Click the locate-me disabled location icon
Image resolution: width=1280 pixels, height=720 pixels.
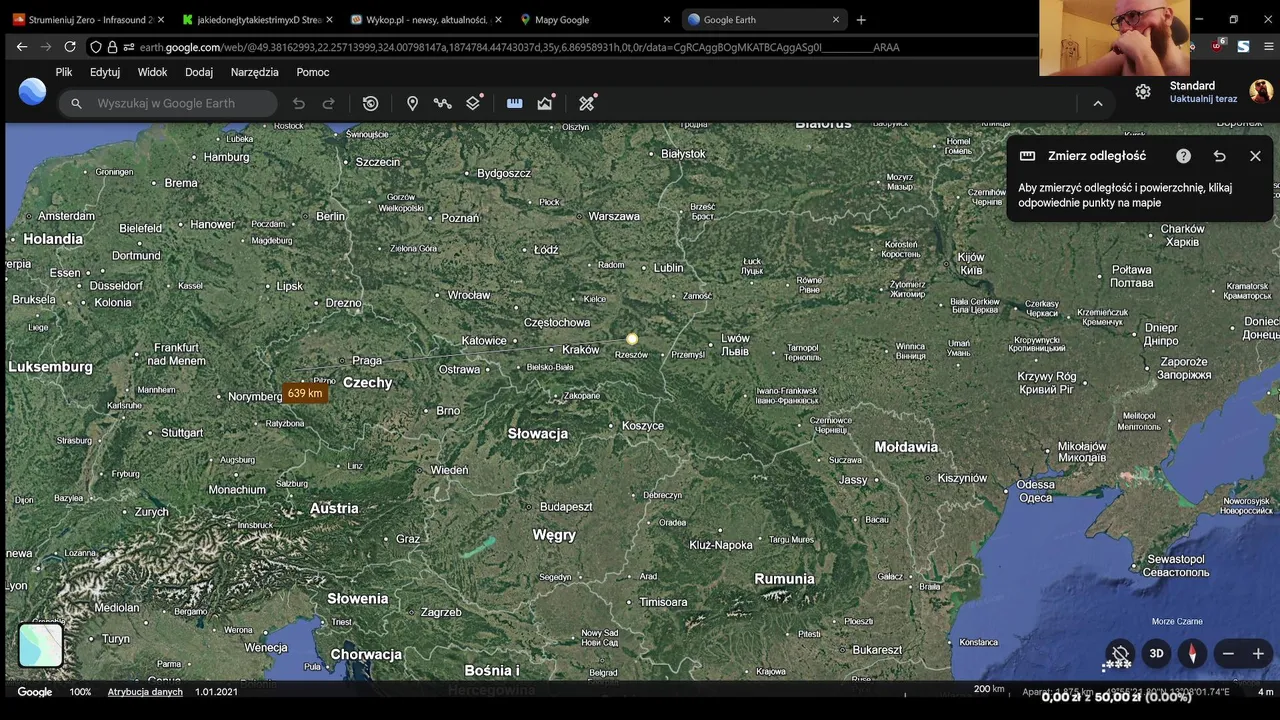coord(1120,654)
